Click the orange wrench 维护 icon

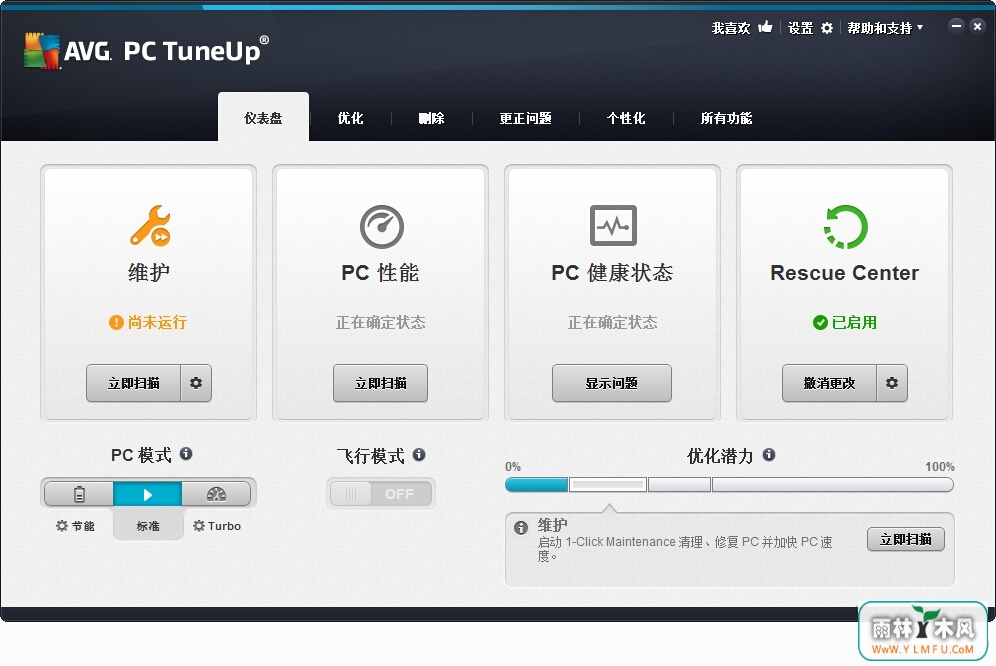click(151, 226)
